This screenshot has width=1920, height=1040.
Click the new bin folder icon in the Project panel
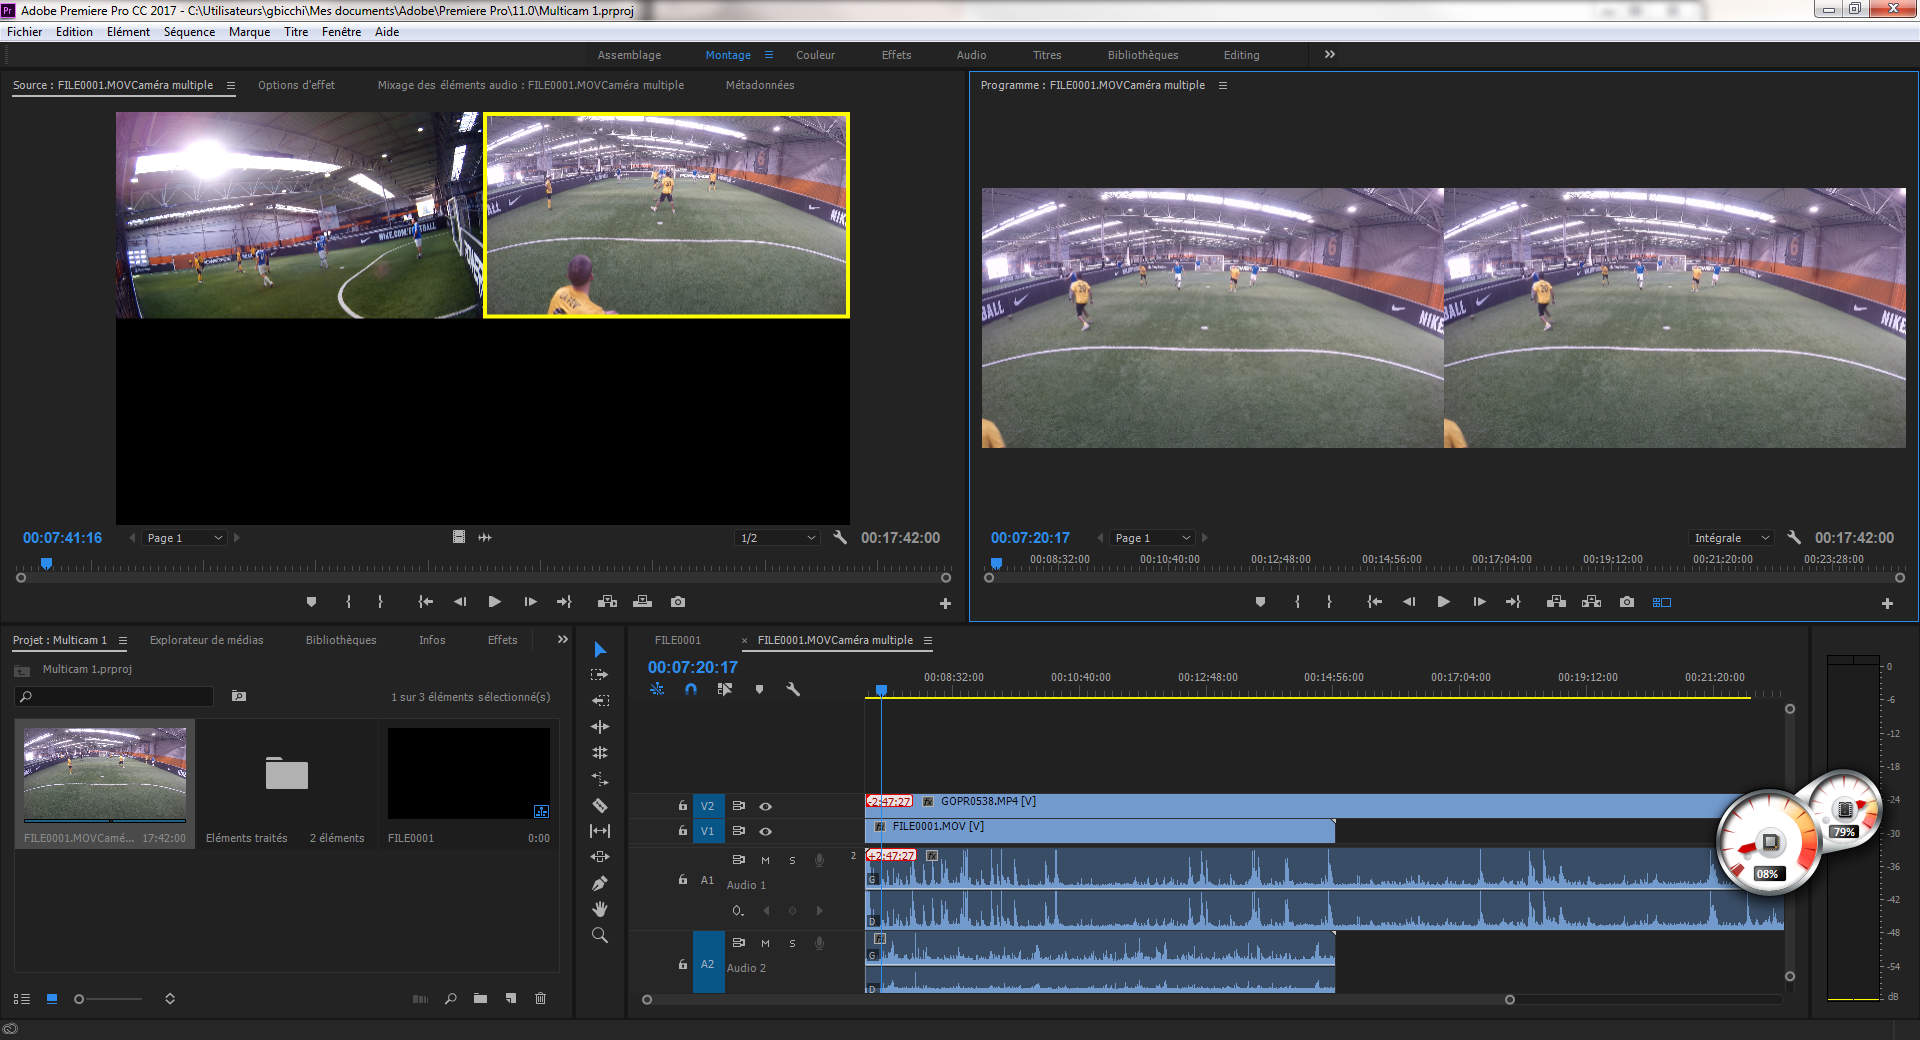point(481,998)
